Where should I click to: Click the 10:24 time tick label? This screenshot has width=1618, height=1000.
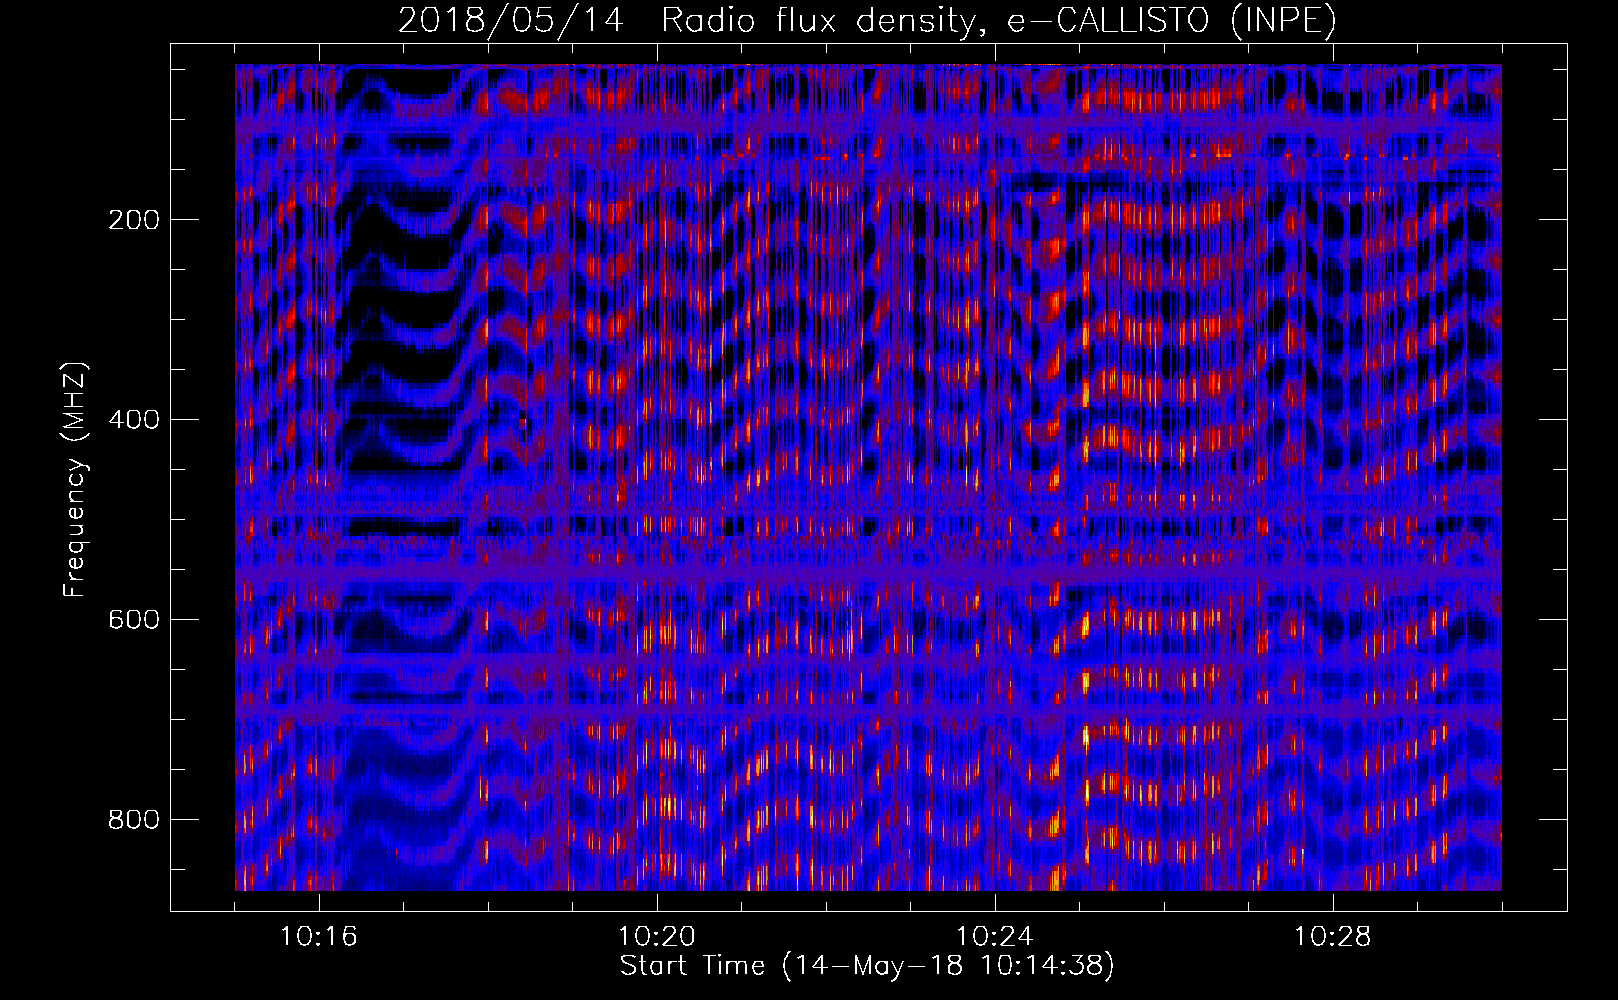coord(995,937)
